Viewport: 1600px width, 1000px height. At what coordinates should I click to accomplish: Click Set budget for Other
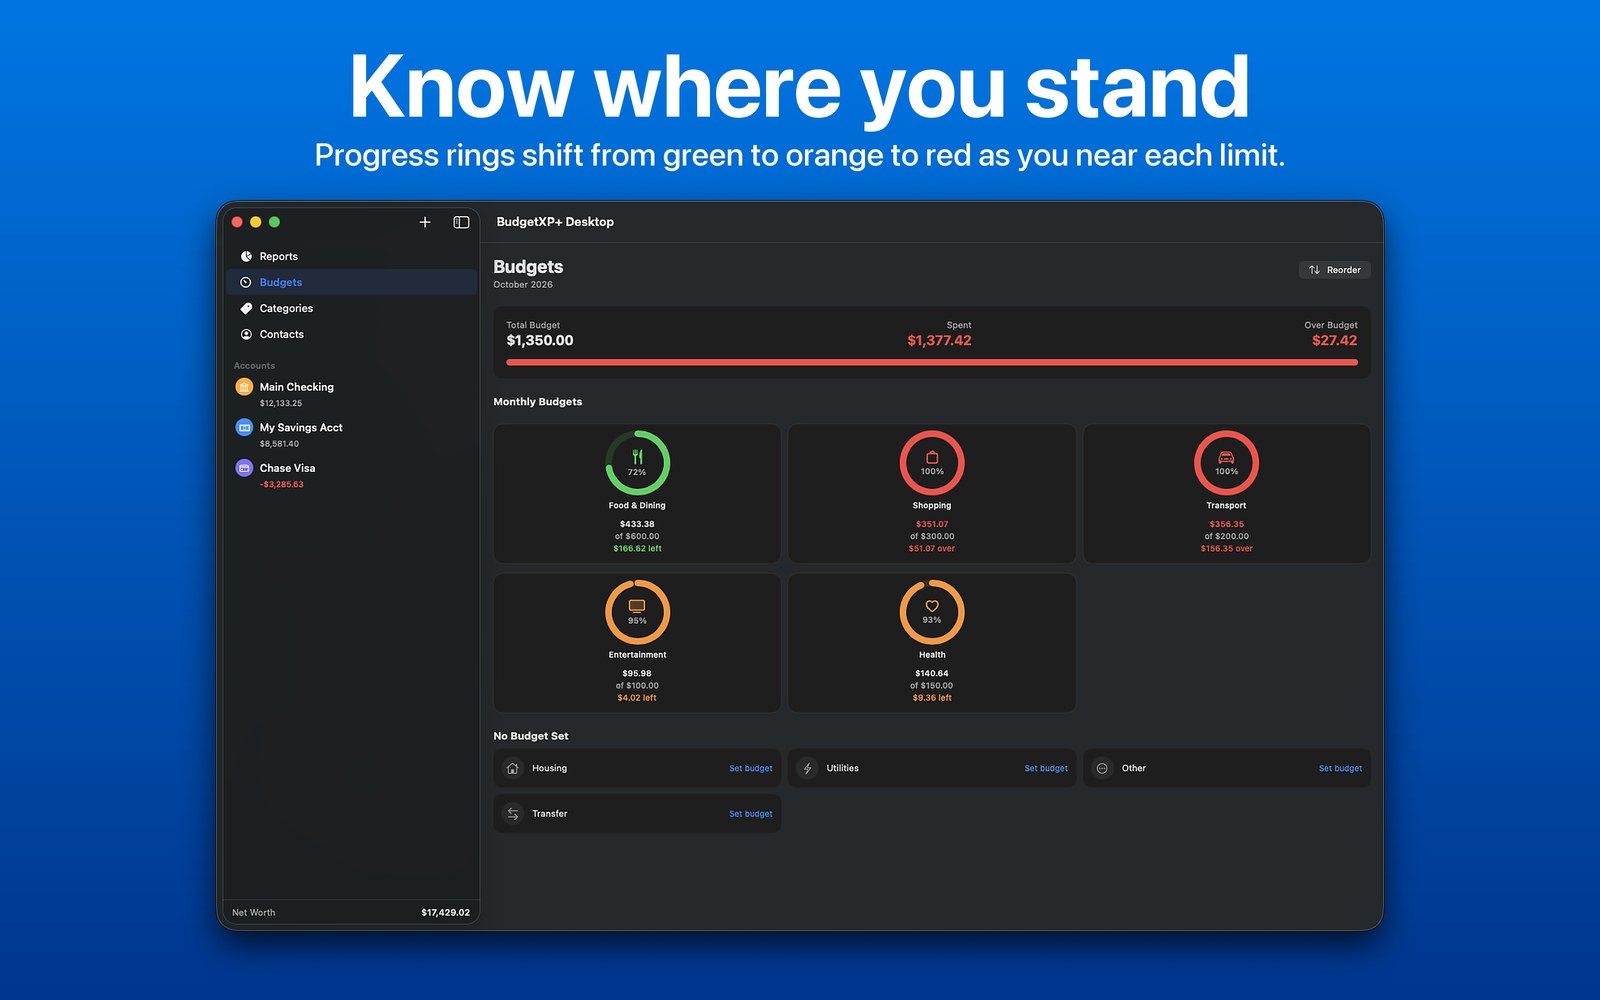1340,769
